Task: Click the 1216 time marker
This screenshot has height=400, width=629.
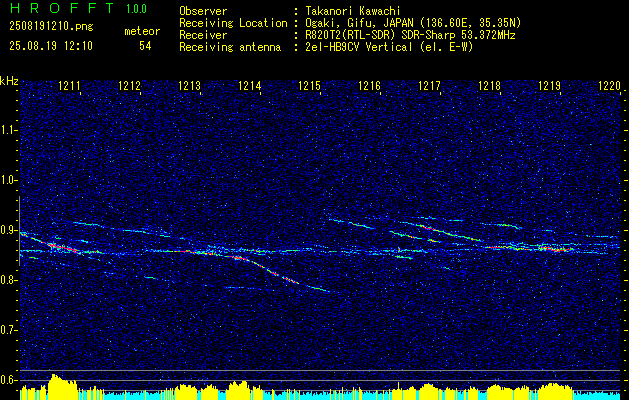Action: point(369,86)
